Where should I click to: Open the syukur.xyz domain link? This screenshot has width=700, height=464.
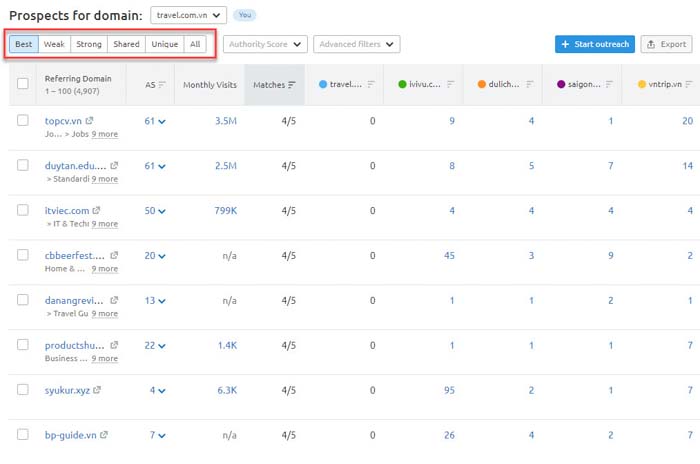pos(67,390)
